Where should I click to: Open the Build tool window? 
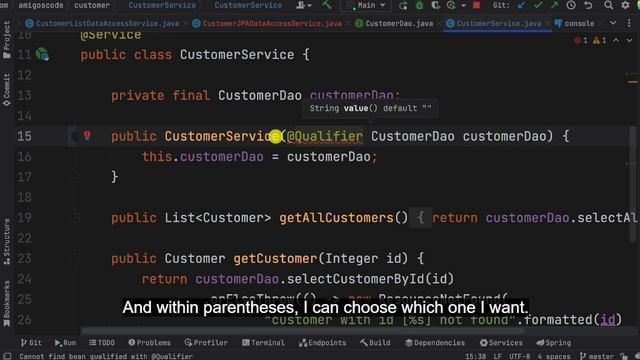coord(376,343)
